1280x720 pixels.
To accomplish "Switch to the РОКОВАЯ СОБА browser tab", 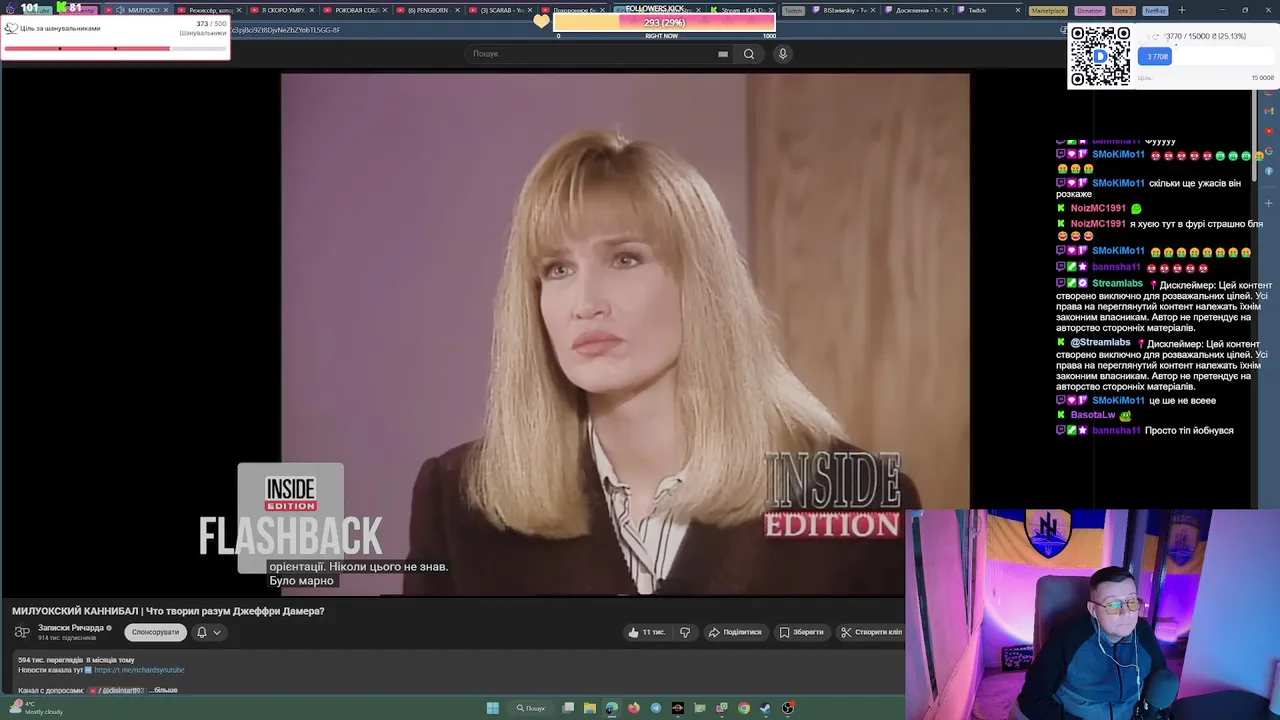I will pyautogui.click(x=357, y=10).
